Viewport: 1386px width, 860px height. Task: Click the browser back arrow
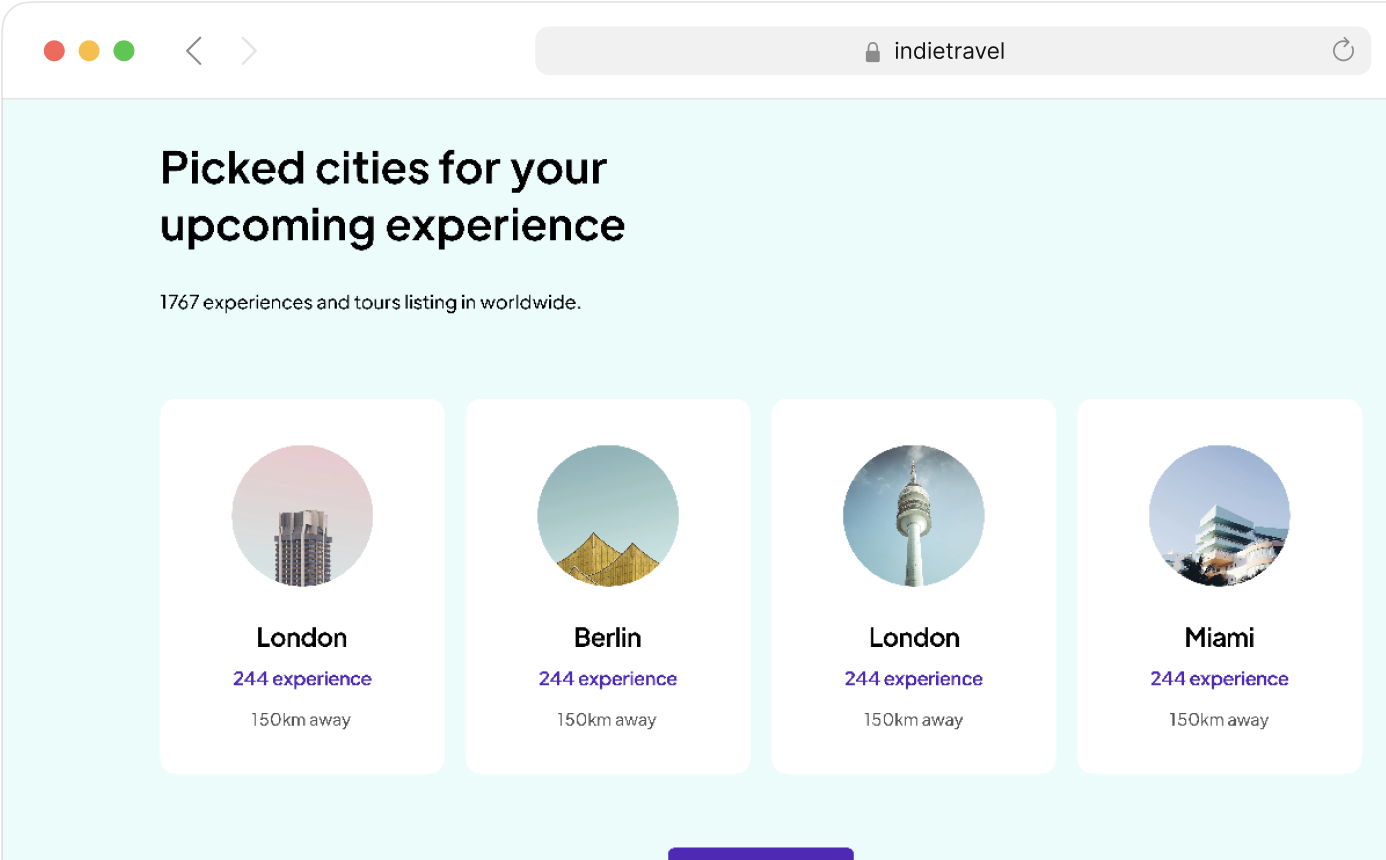click(194, 51)
